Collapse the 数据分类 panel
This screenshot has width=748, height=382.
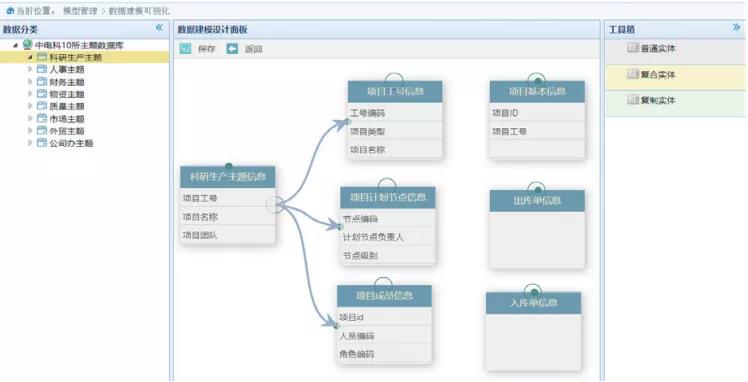pos(159,28)
